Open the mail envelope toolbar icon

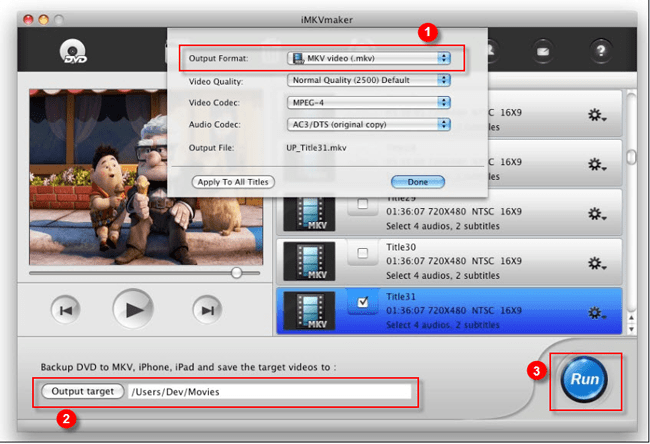[x=543, y=51]
